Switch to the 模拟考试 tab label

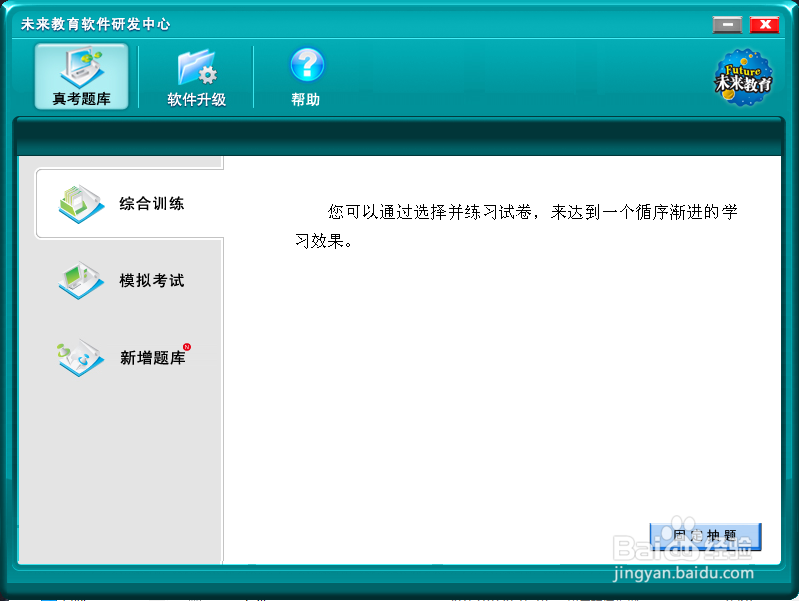click(x=151, y=280)
